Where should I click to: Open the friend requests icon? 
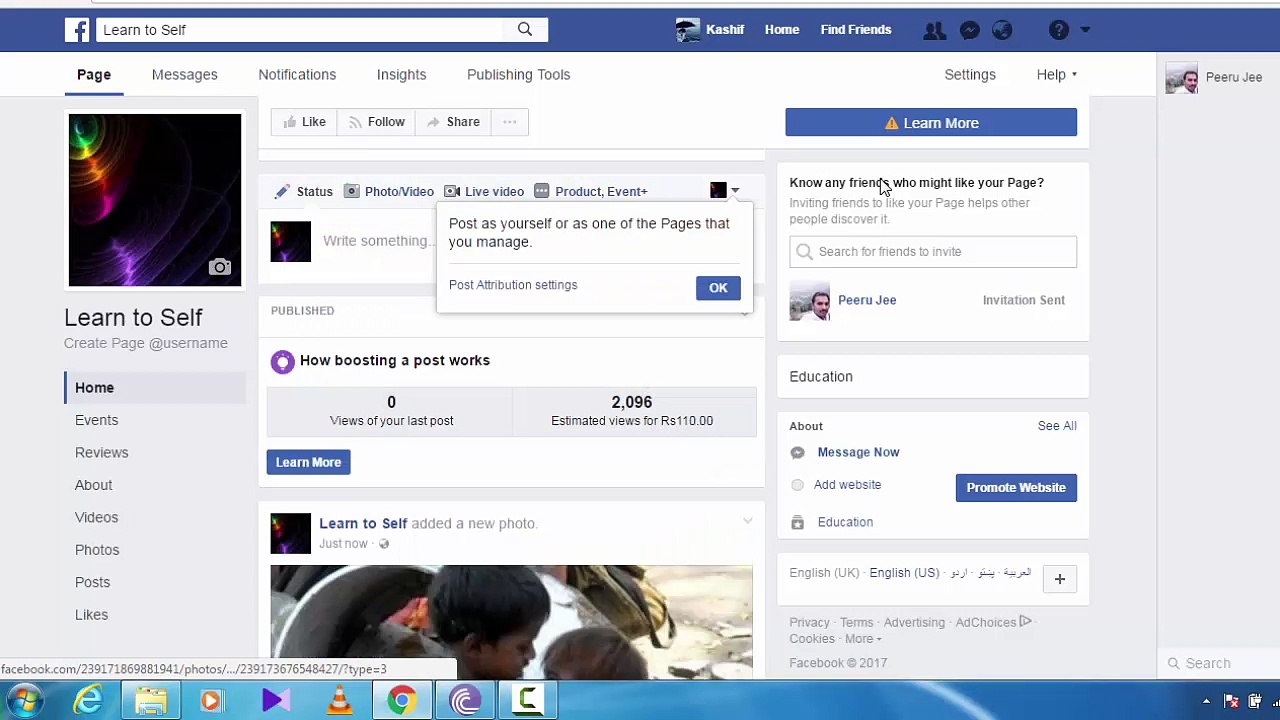[x=934, y=30]
